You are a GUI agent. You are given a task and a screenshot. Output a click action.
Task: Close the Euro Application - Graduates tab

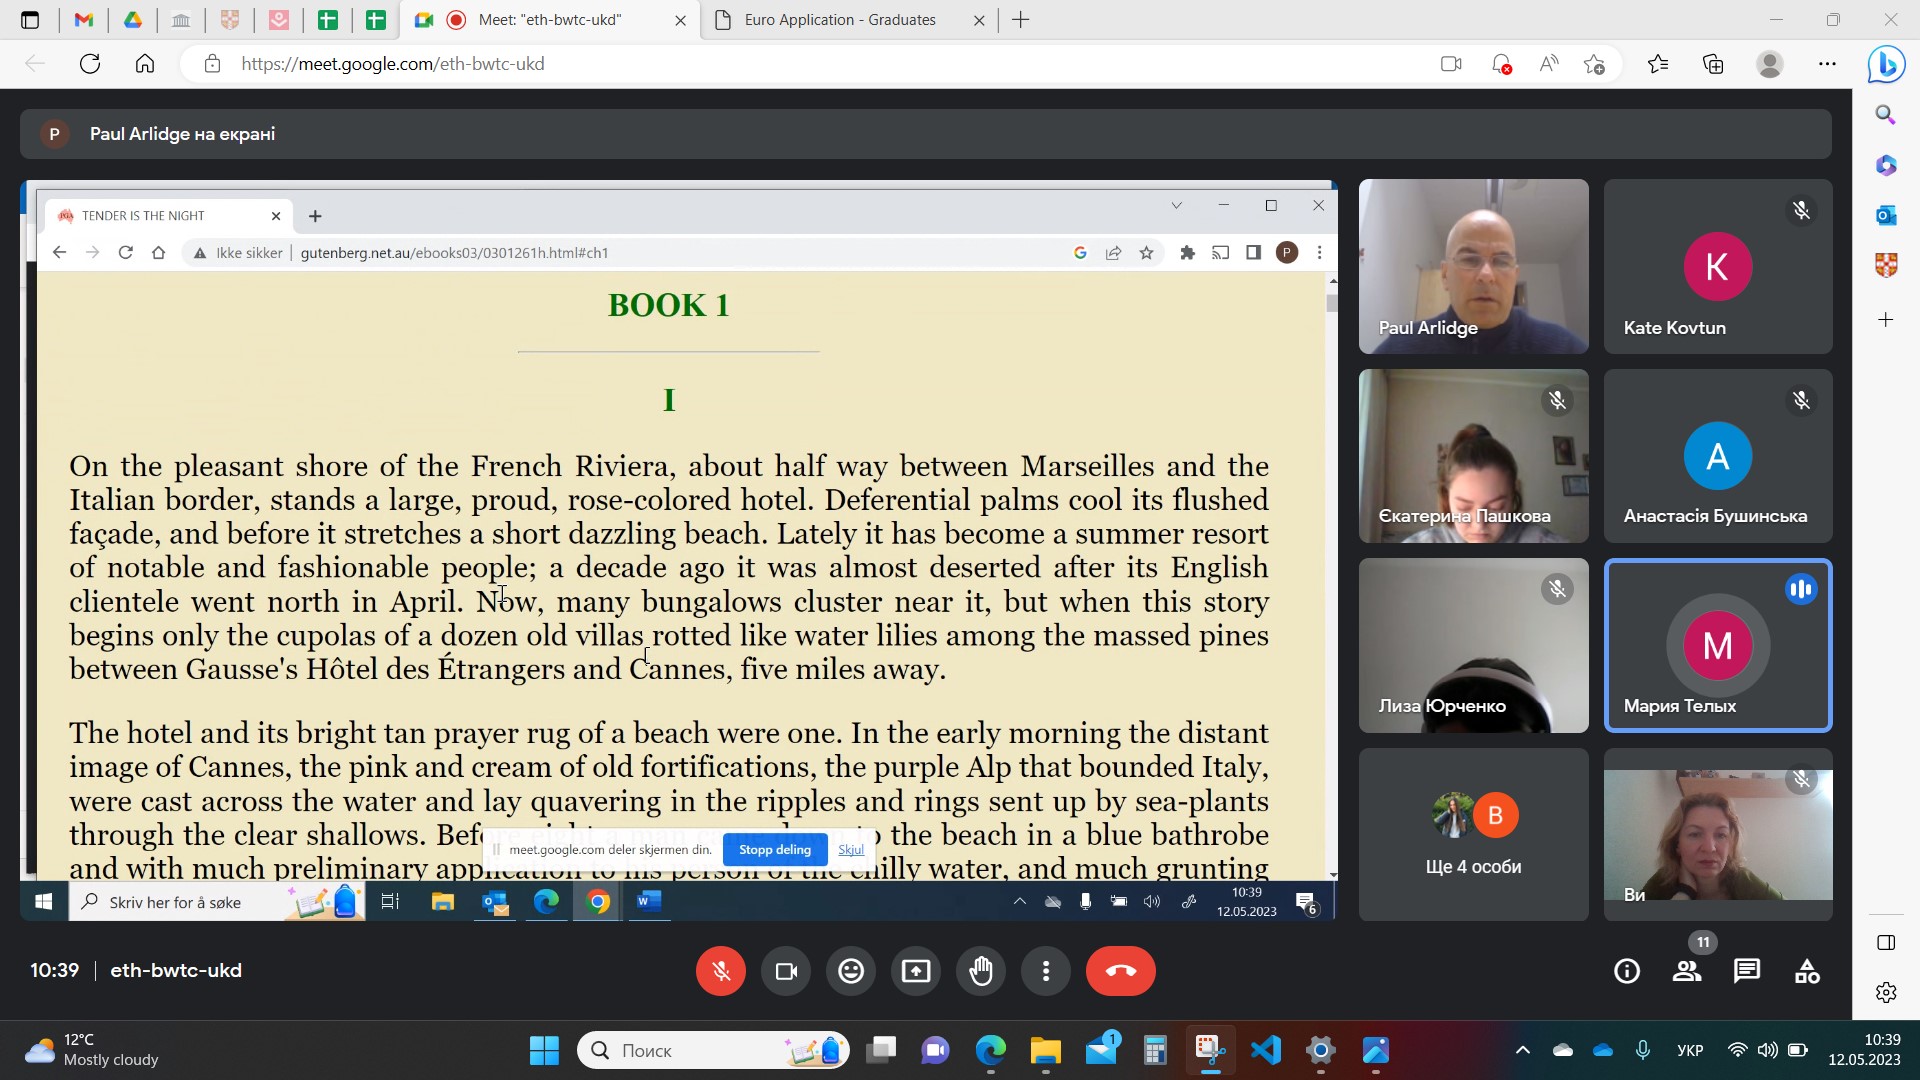pyautogui.click(x=979, y=20)
